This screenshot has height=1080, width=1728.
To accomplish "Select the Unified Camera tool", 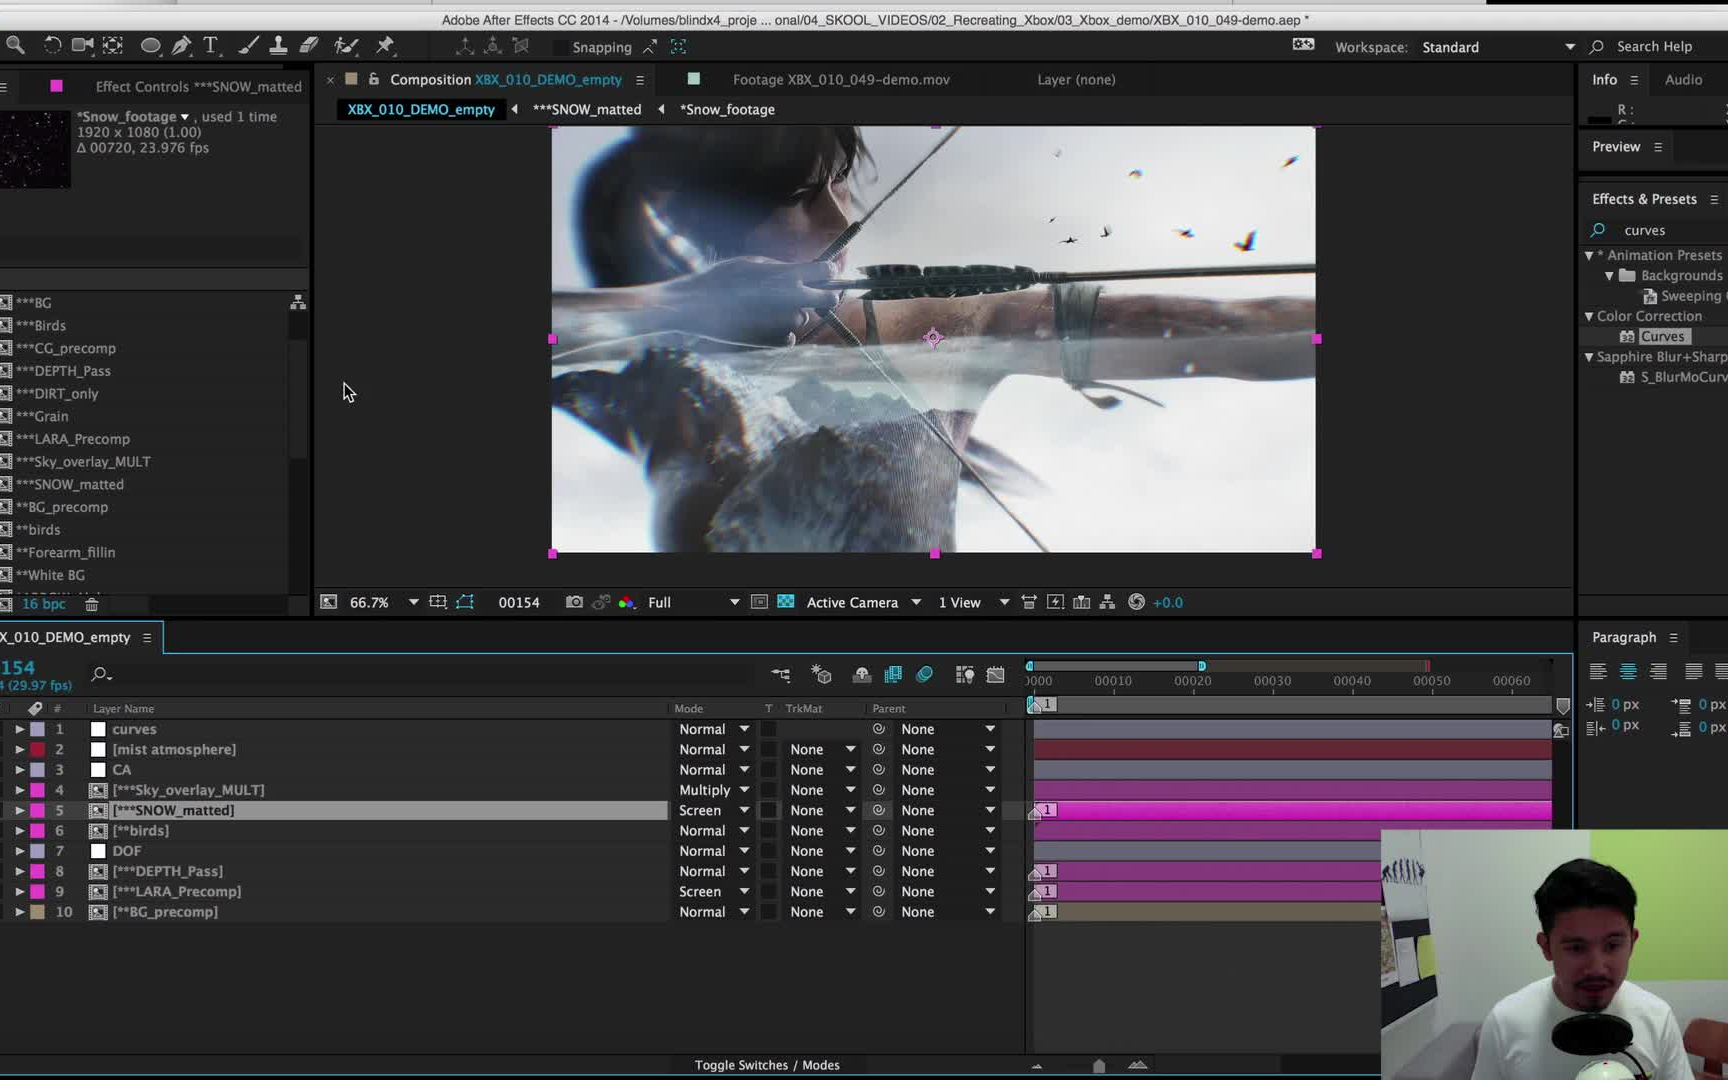I will [x=83, y=45].
